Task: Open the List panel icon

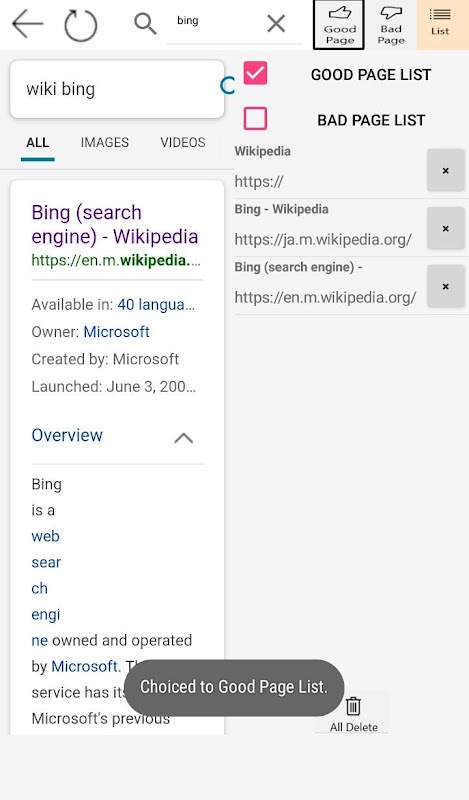Action: click(442, 25)
